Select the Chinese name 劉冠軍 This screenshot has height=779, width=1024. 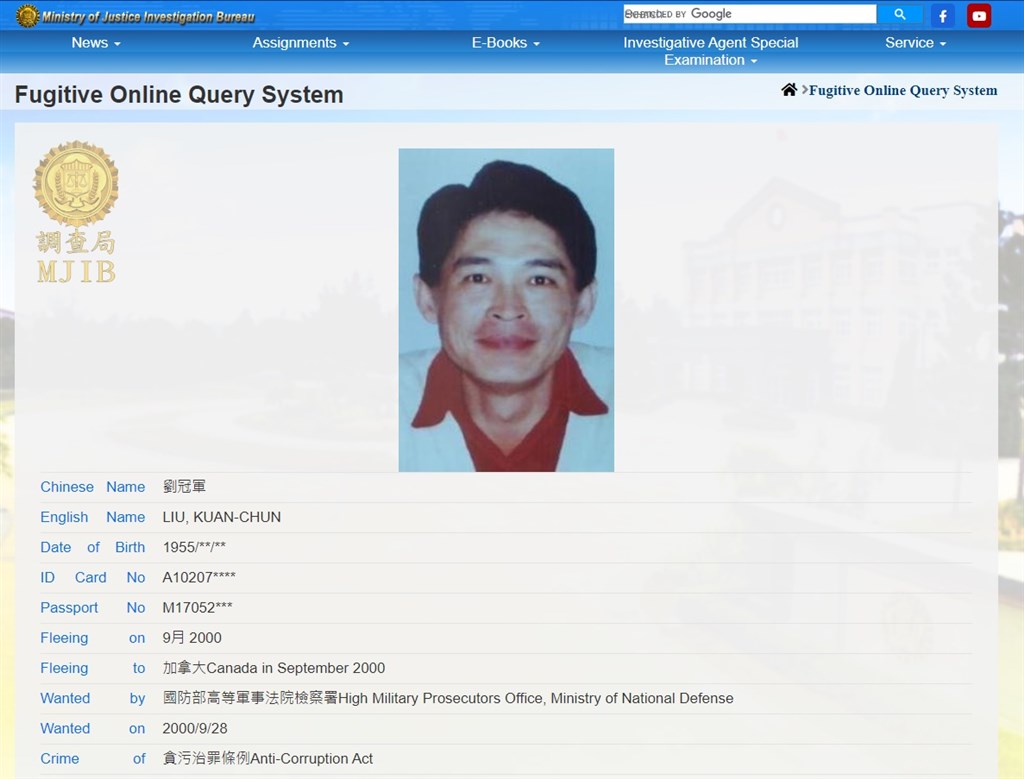[184, 486]
